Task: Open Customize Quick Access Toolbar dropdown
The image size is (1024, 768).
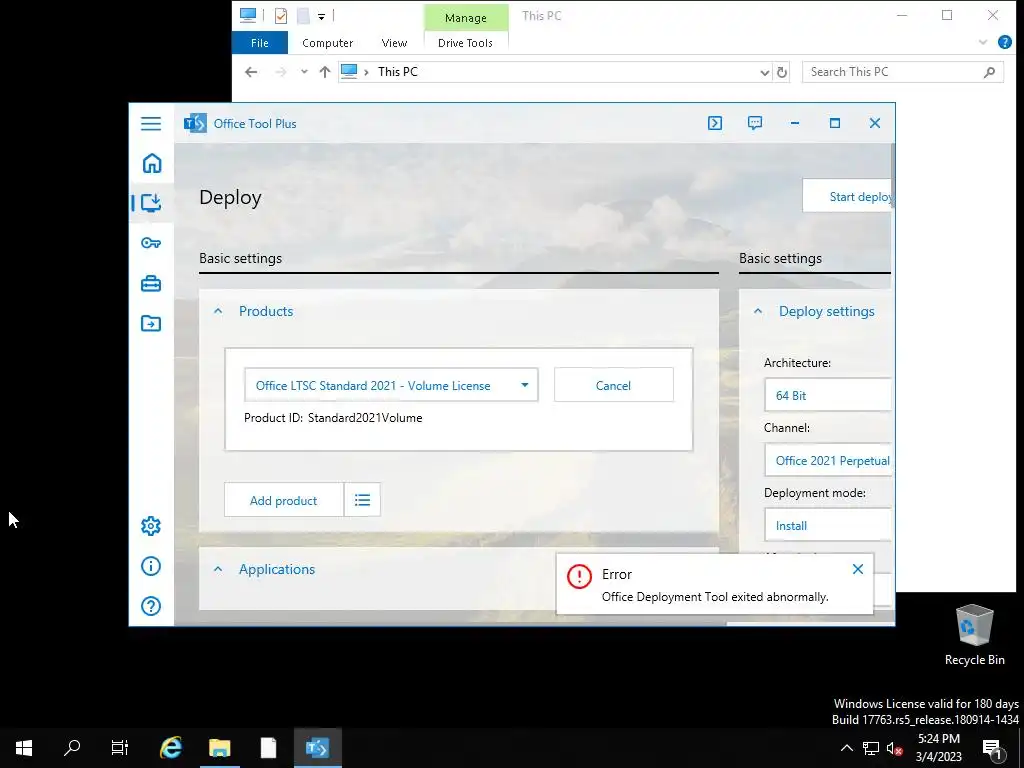Action: click(x=321, y=16)
